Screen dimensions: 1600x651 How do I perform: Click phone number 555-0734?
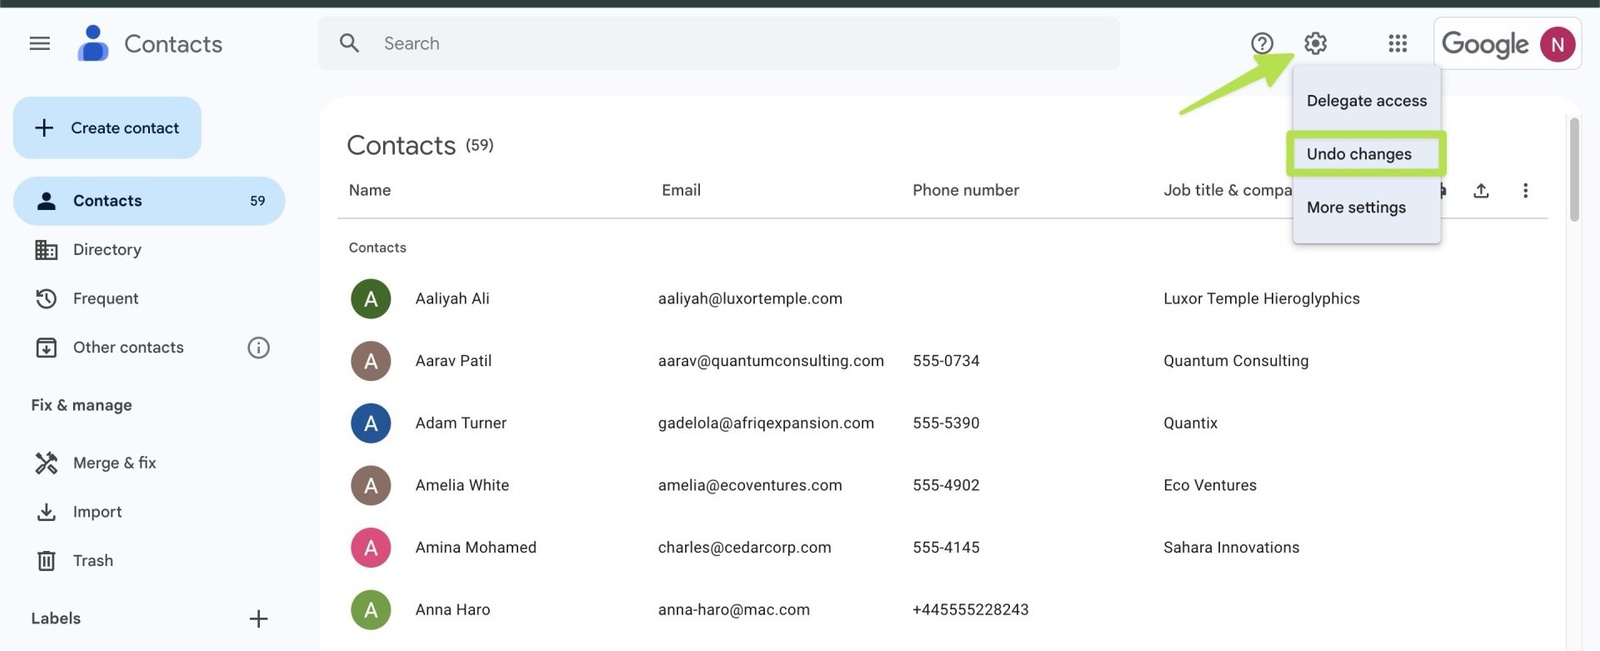click(946, 360)
